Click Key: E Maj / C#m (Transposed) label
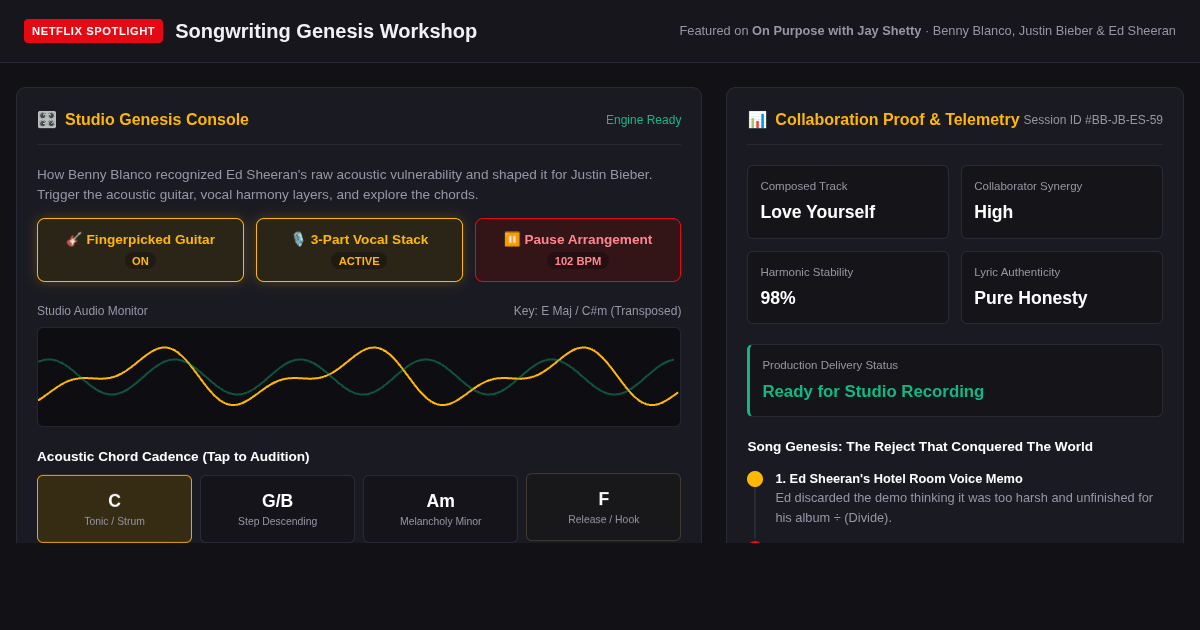This screenshot has width=1200, height=630. click(x=597, y=311)
